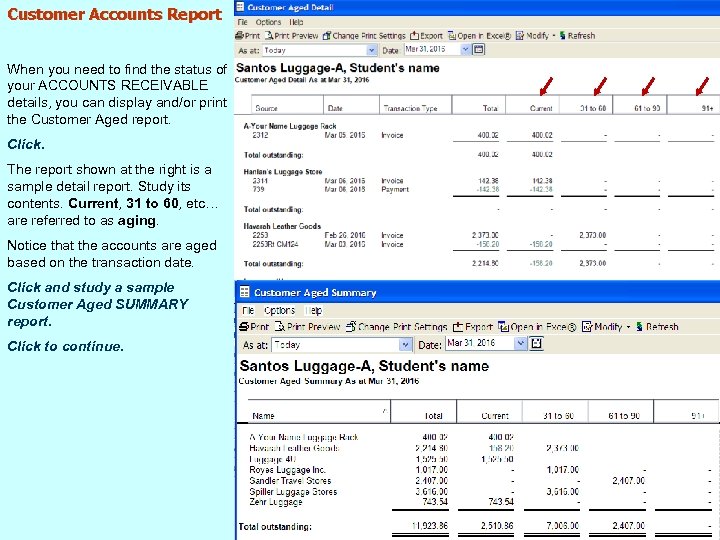This screenshot has width=720, height=540.
Task: Click Open in Excel in Aged Summary toolbar
Action: 537,327
